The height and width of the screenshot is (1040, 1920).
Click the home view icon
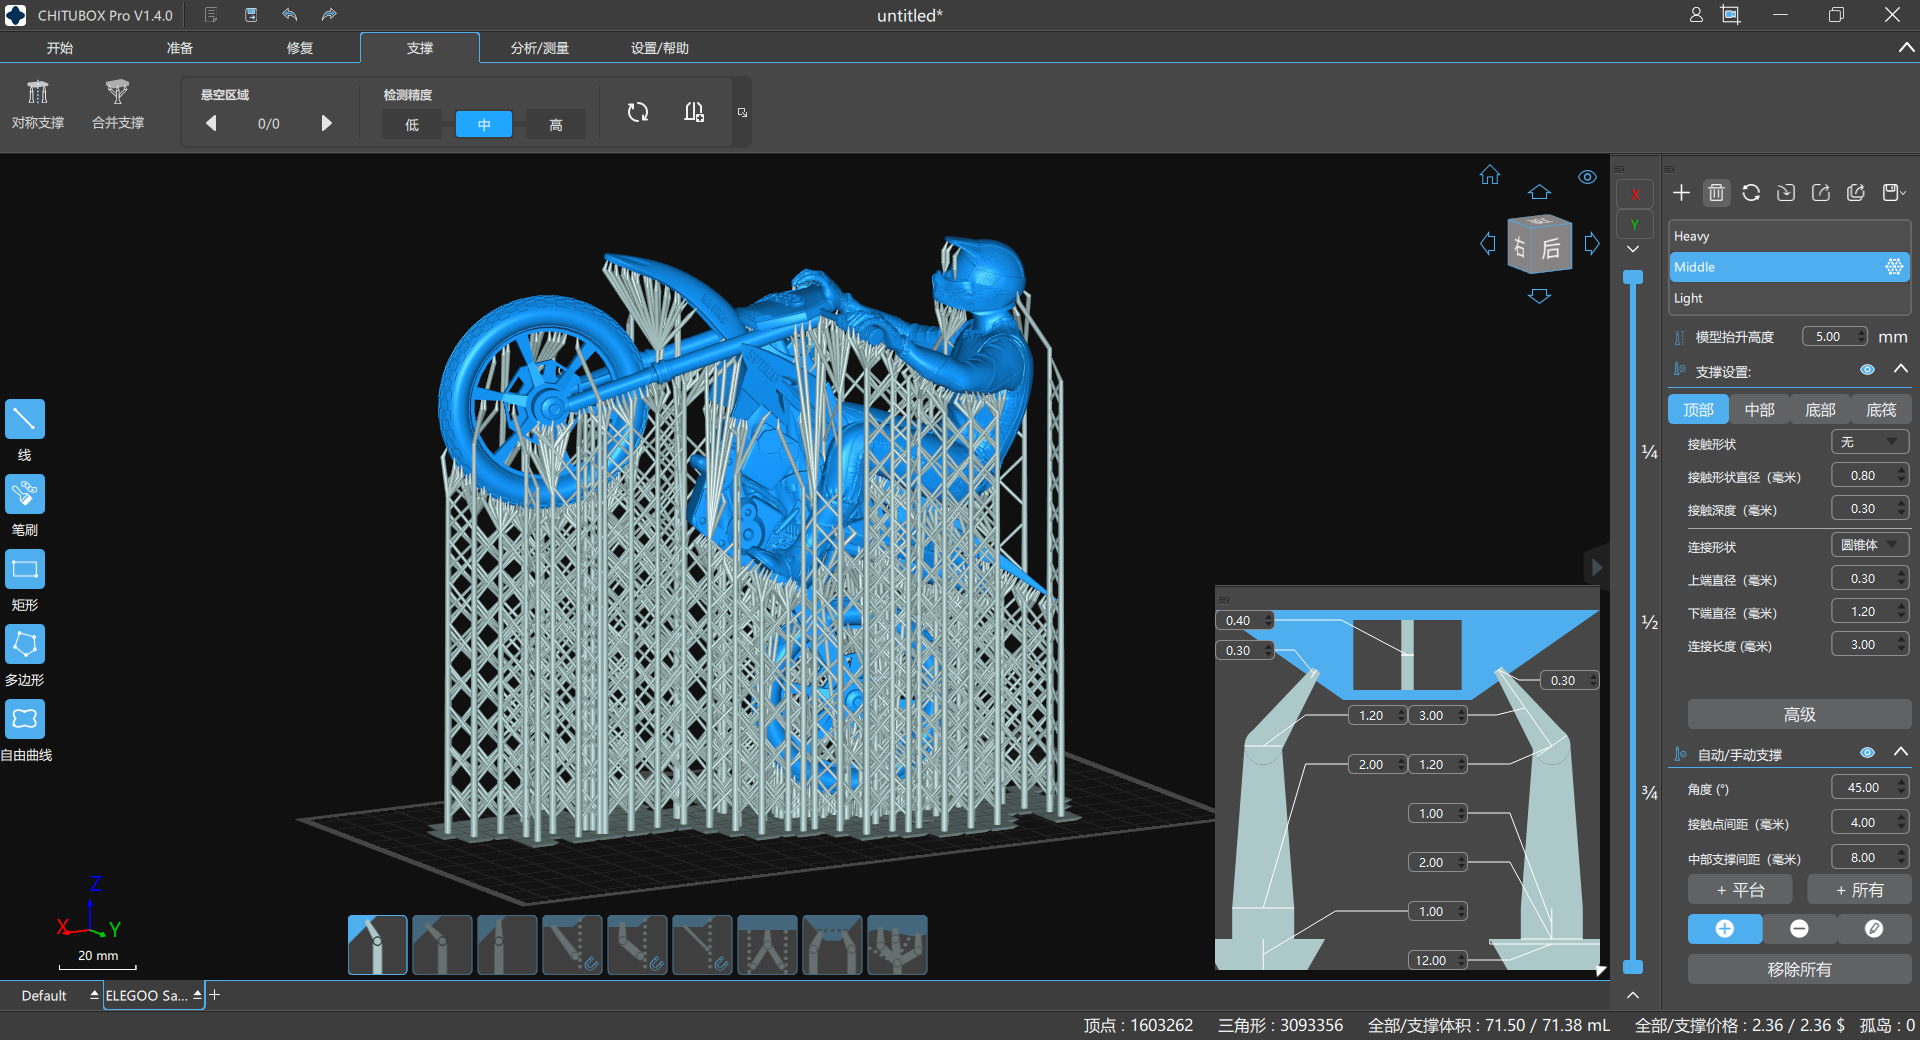[1490, 176]
